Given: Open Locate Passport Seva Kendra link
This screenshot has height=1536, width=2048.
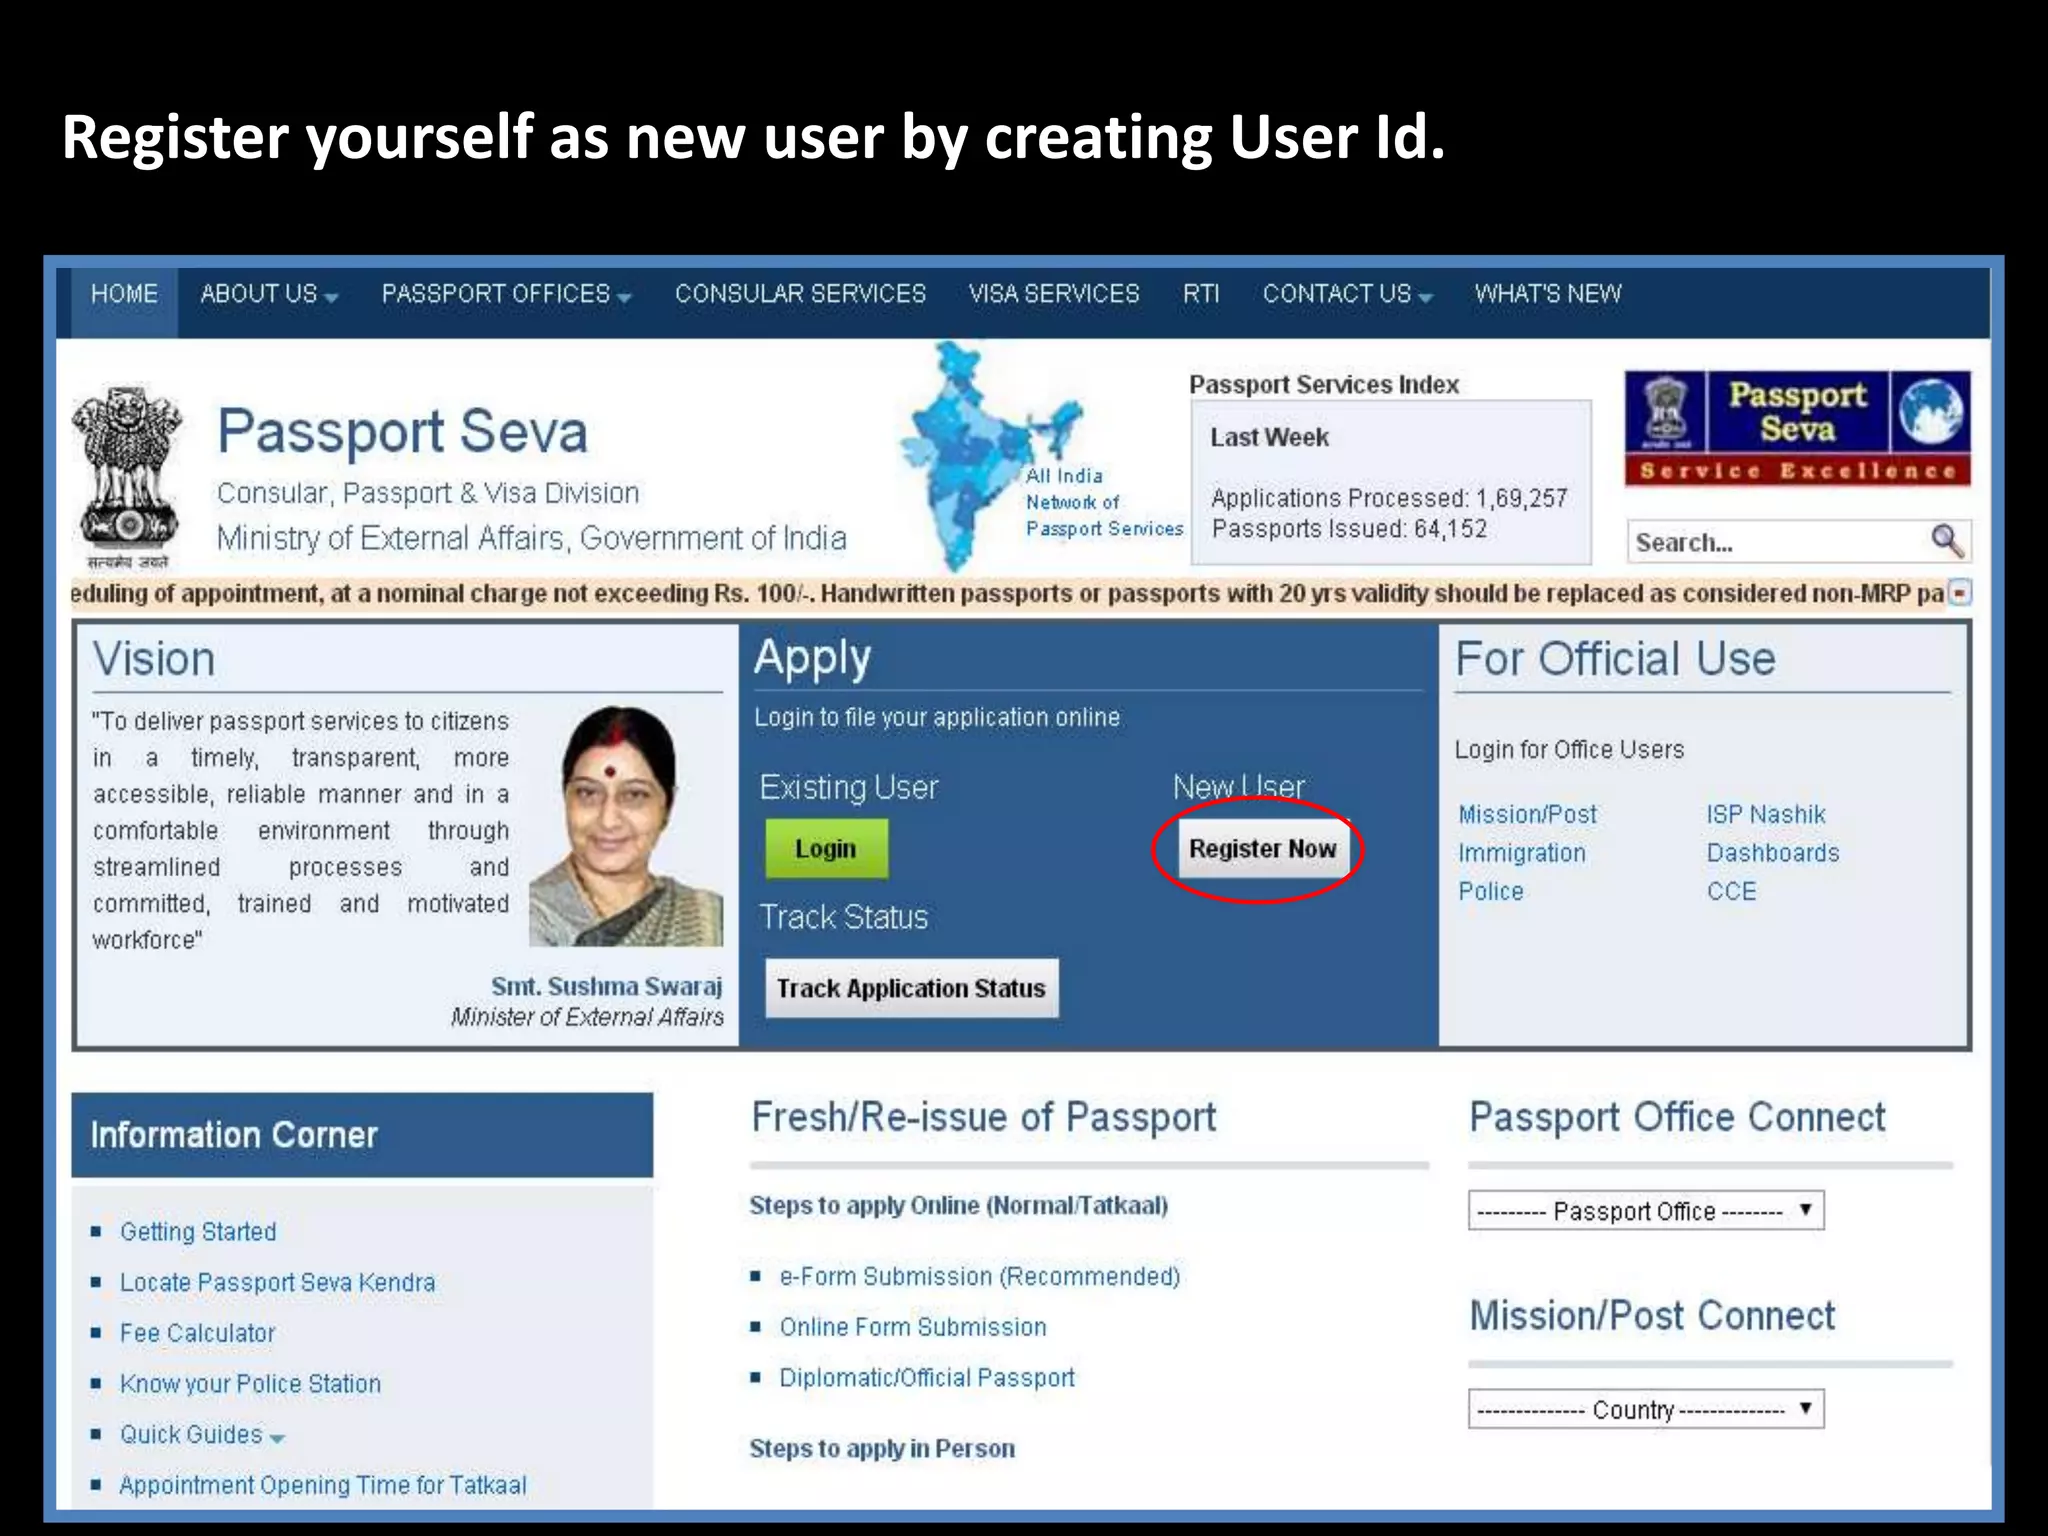Looking at the screenshot, I should pyautogui.click(x=278, y=1282).
